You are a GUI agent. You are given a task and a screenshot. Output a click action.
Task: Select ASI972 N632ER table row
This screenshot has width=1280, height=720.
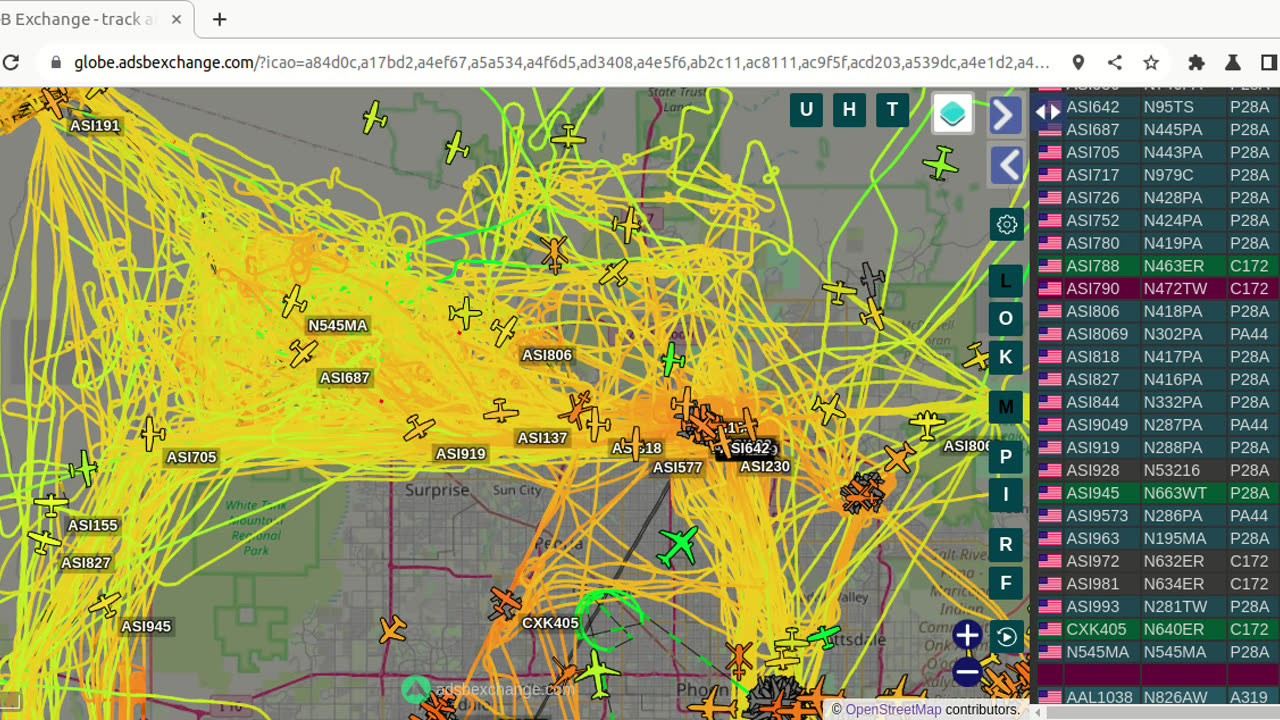[1155, 561]
